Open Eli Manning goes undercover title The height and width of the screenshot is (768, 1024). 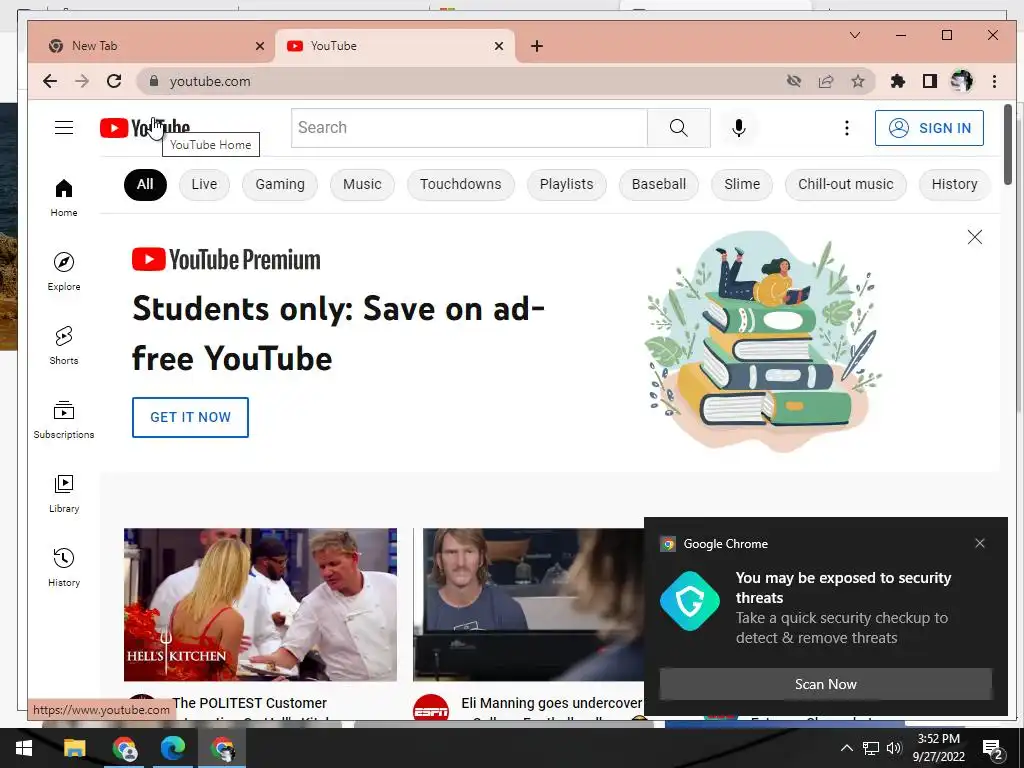552,703
